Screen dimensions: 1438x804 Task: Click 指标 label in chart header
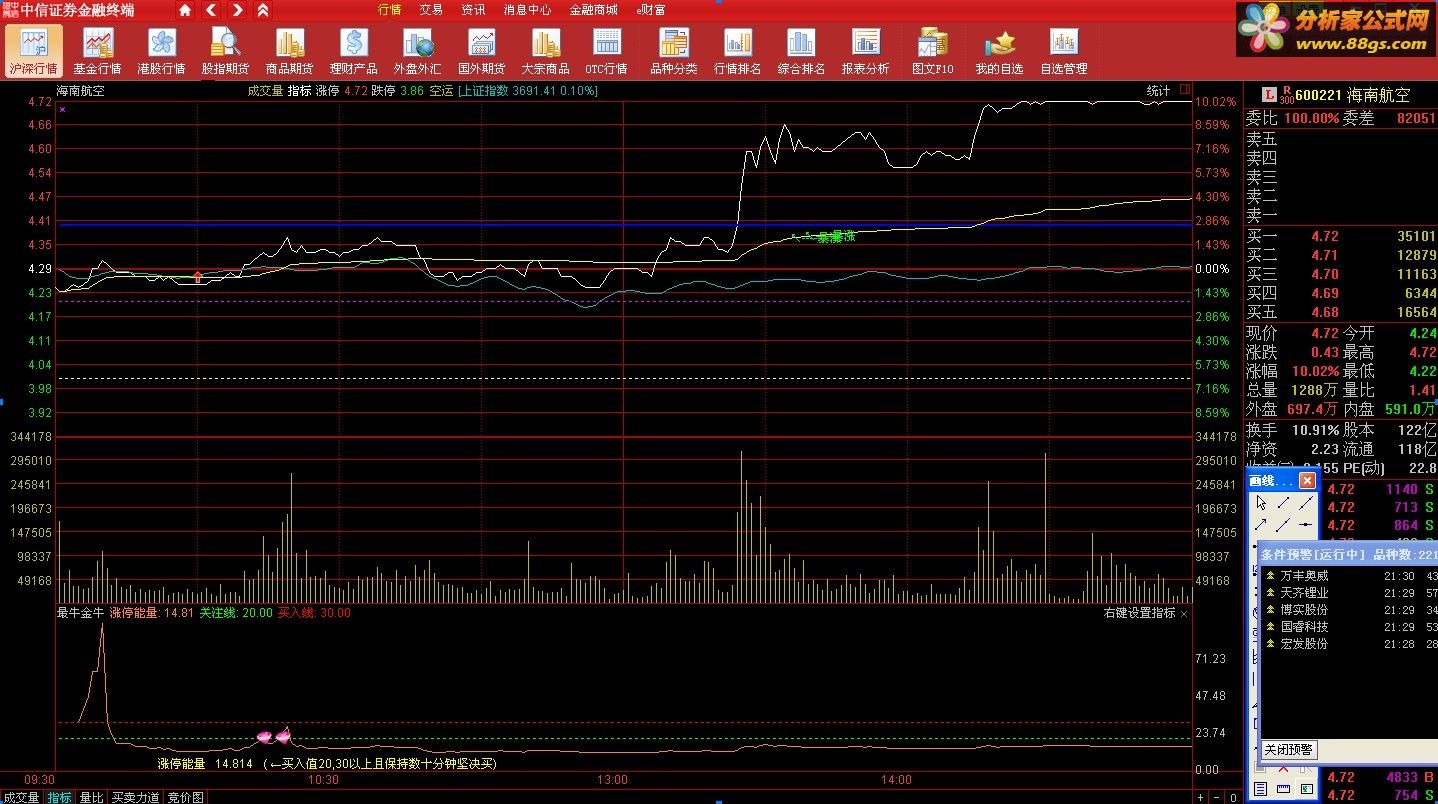tap(299, 91)
